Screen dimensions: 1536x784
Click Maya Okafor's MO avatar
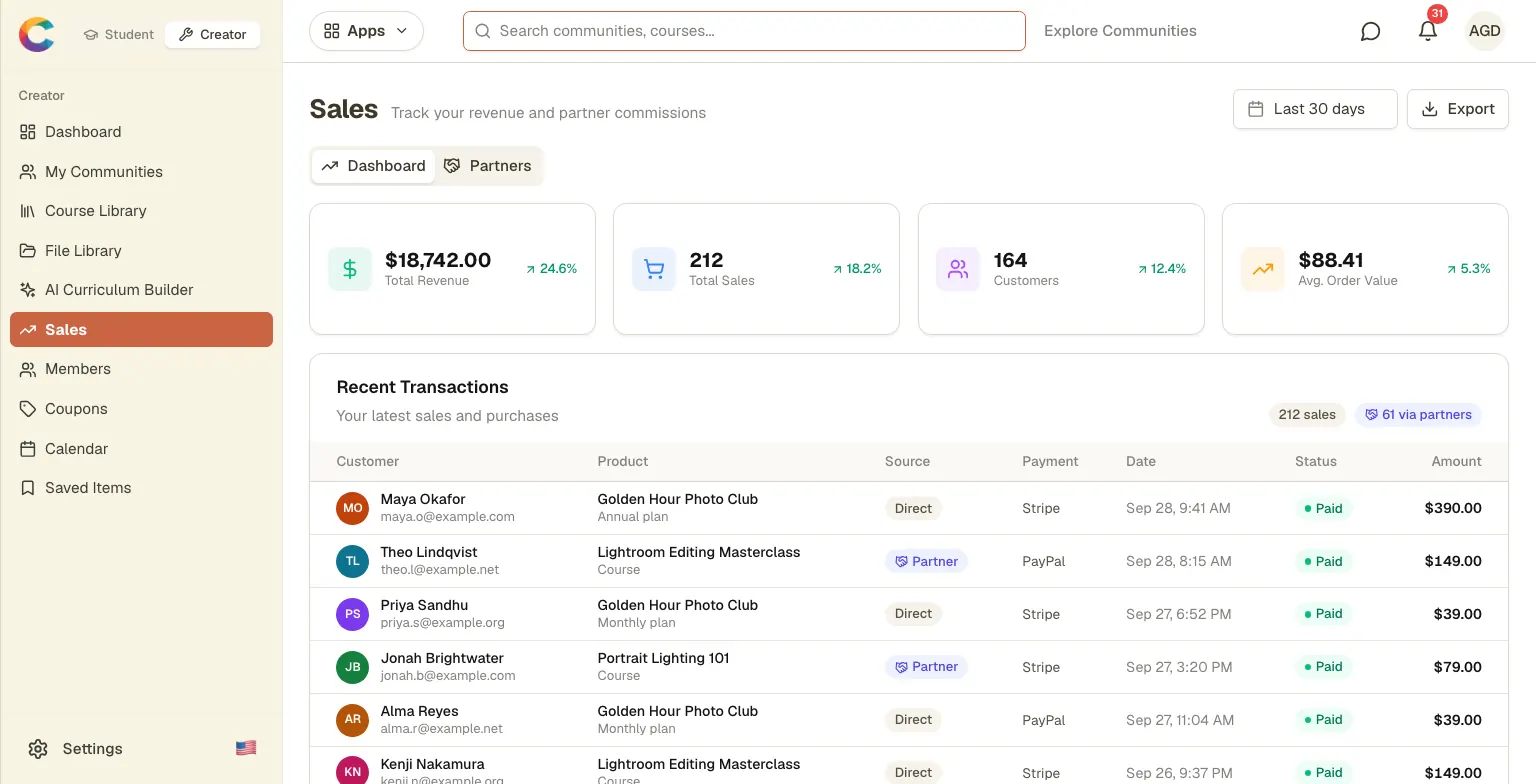pos(353,508)
